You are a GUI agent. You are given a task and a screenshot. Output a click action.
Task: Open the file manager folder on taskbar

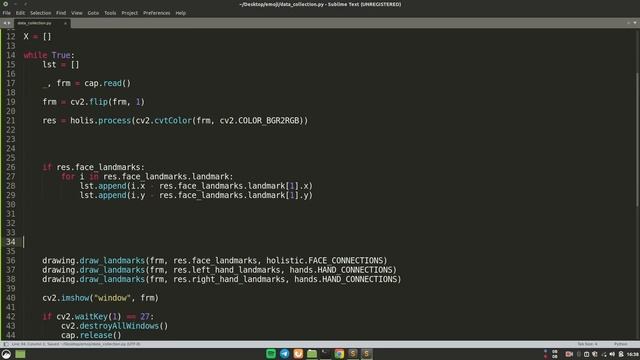coord(312,354)
